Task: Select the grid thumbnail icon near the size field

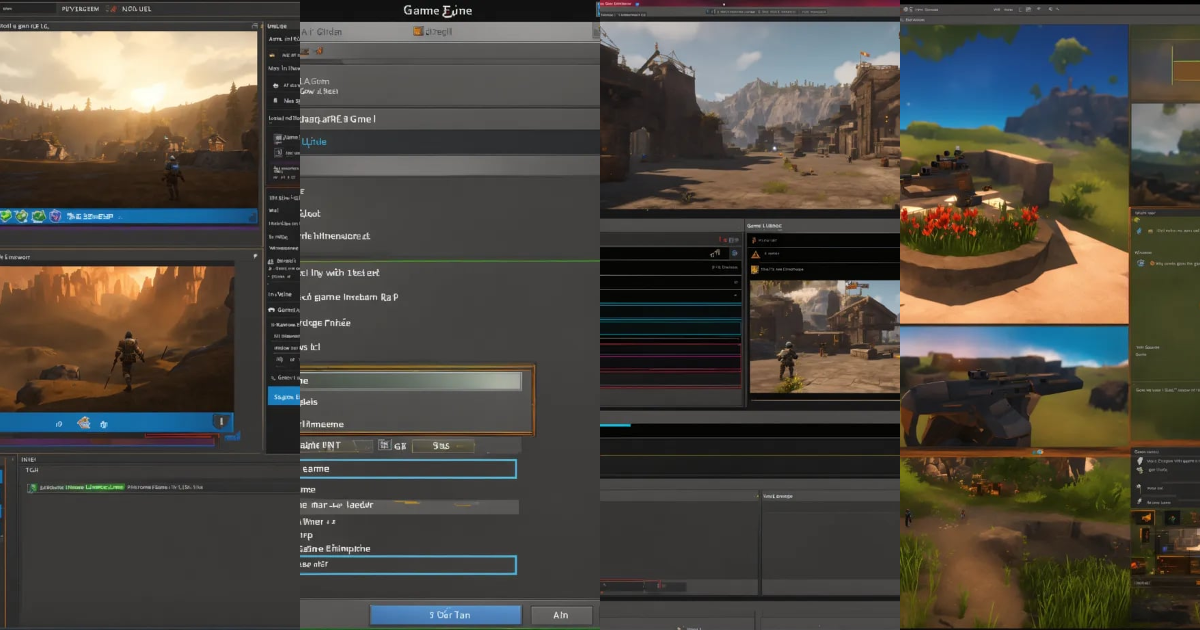Action: tap(385, 444)
